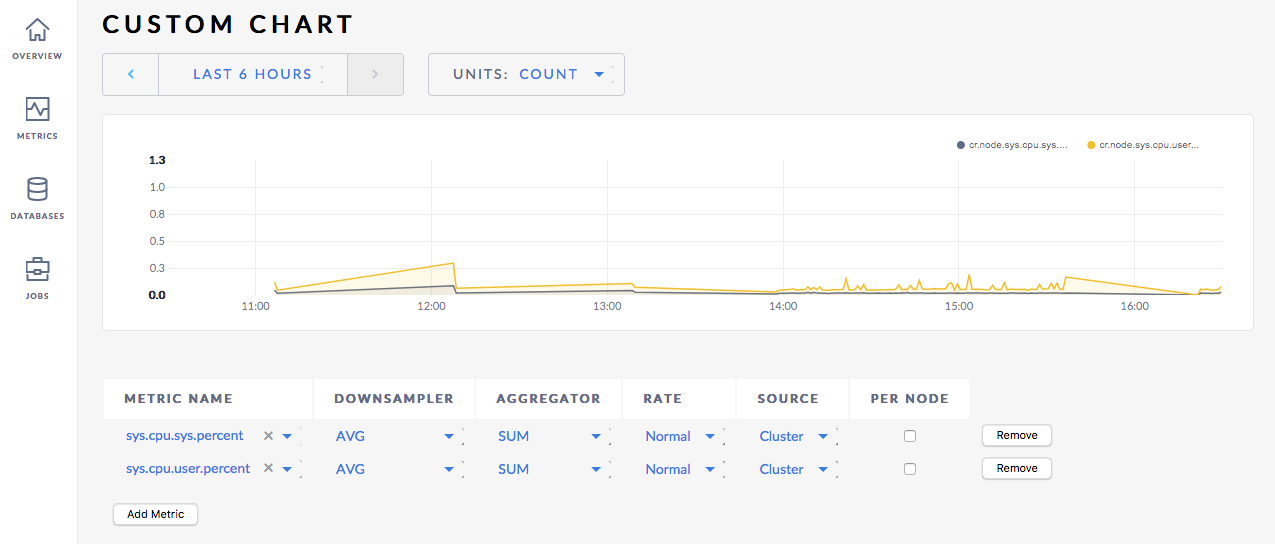This screenshot has width=1275, height=544.
Task: Remove the sys.cpu.sys.percent metric row
Action: [x=1016, y=435]
